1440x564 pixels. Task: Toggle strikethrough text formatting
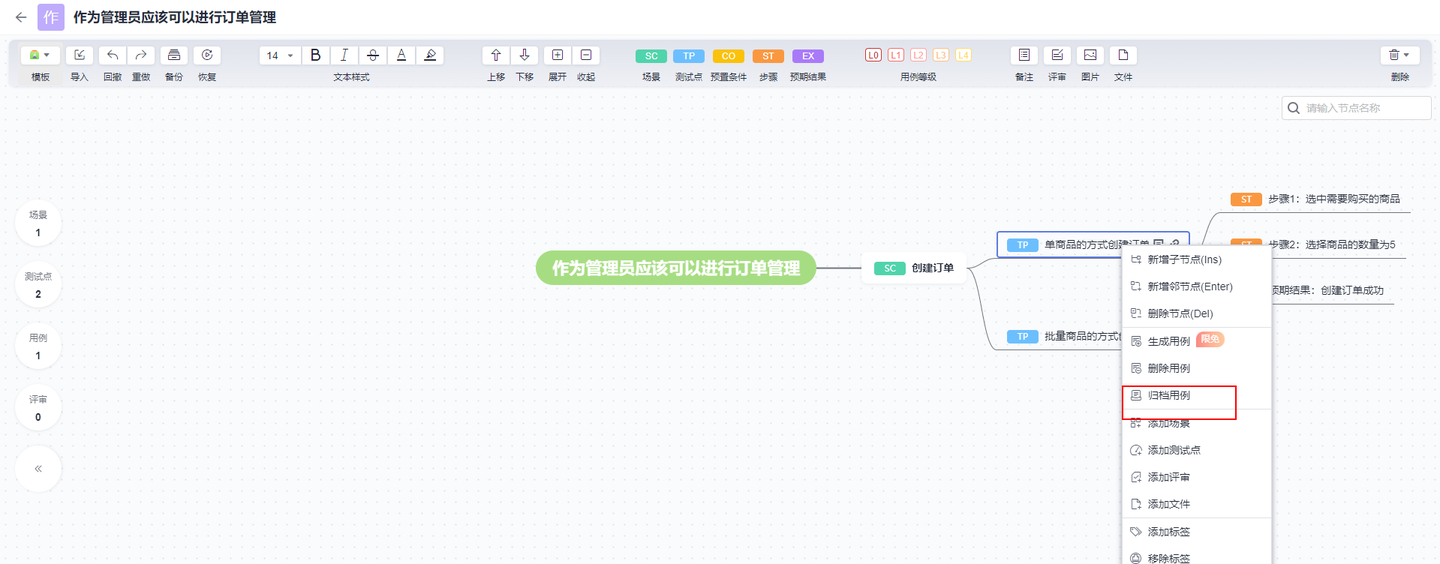coord(373,55)
